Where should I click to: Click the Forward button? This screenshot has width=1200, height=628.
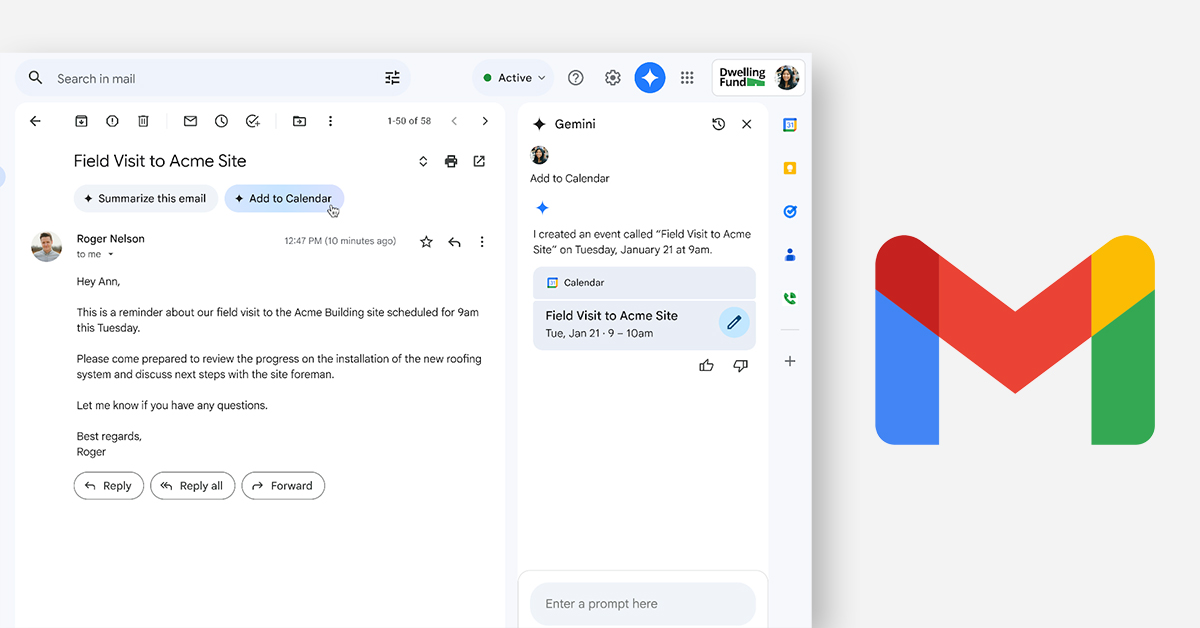283,486
